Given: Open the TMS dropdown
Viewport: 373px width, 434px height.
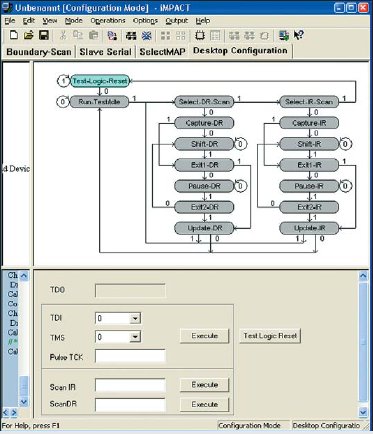Looking at the screenshot, I should 135,337.
